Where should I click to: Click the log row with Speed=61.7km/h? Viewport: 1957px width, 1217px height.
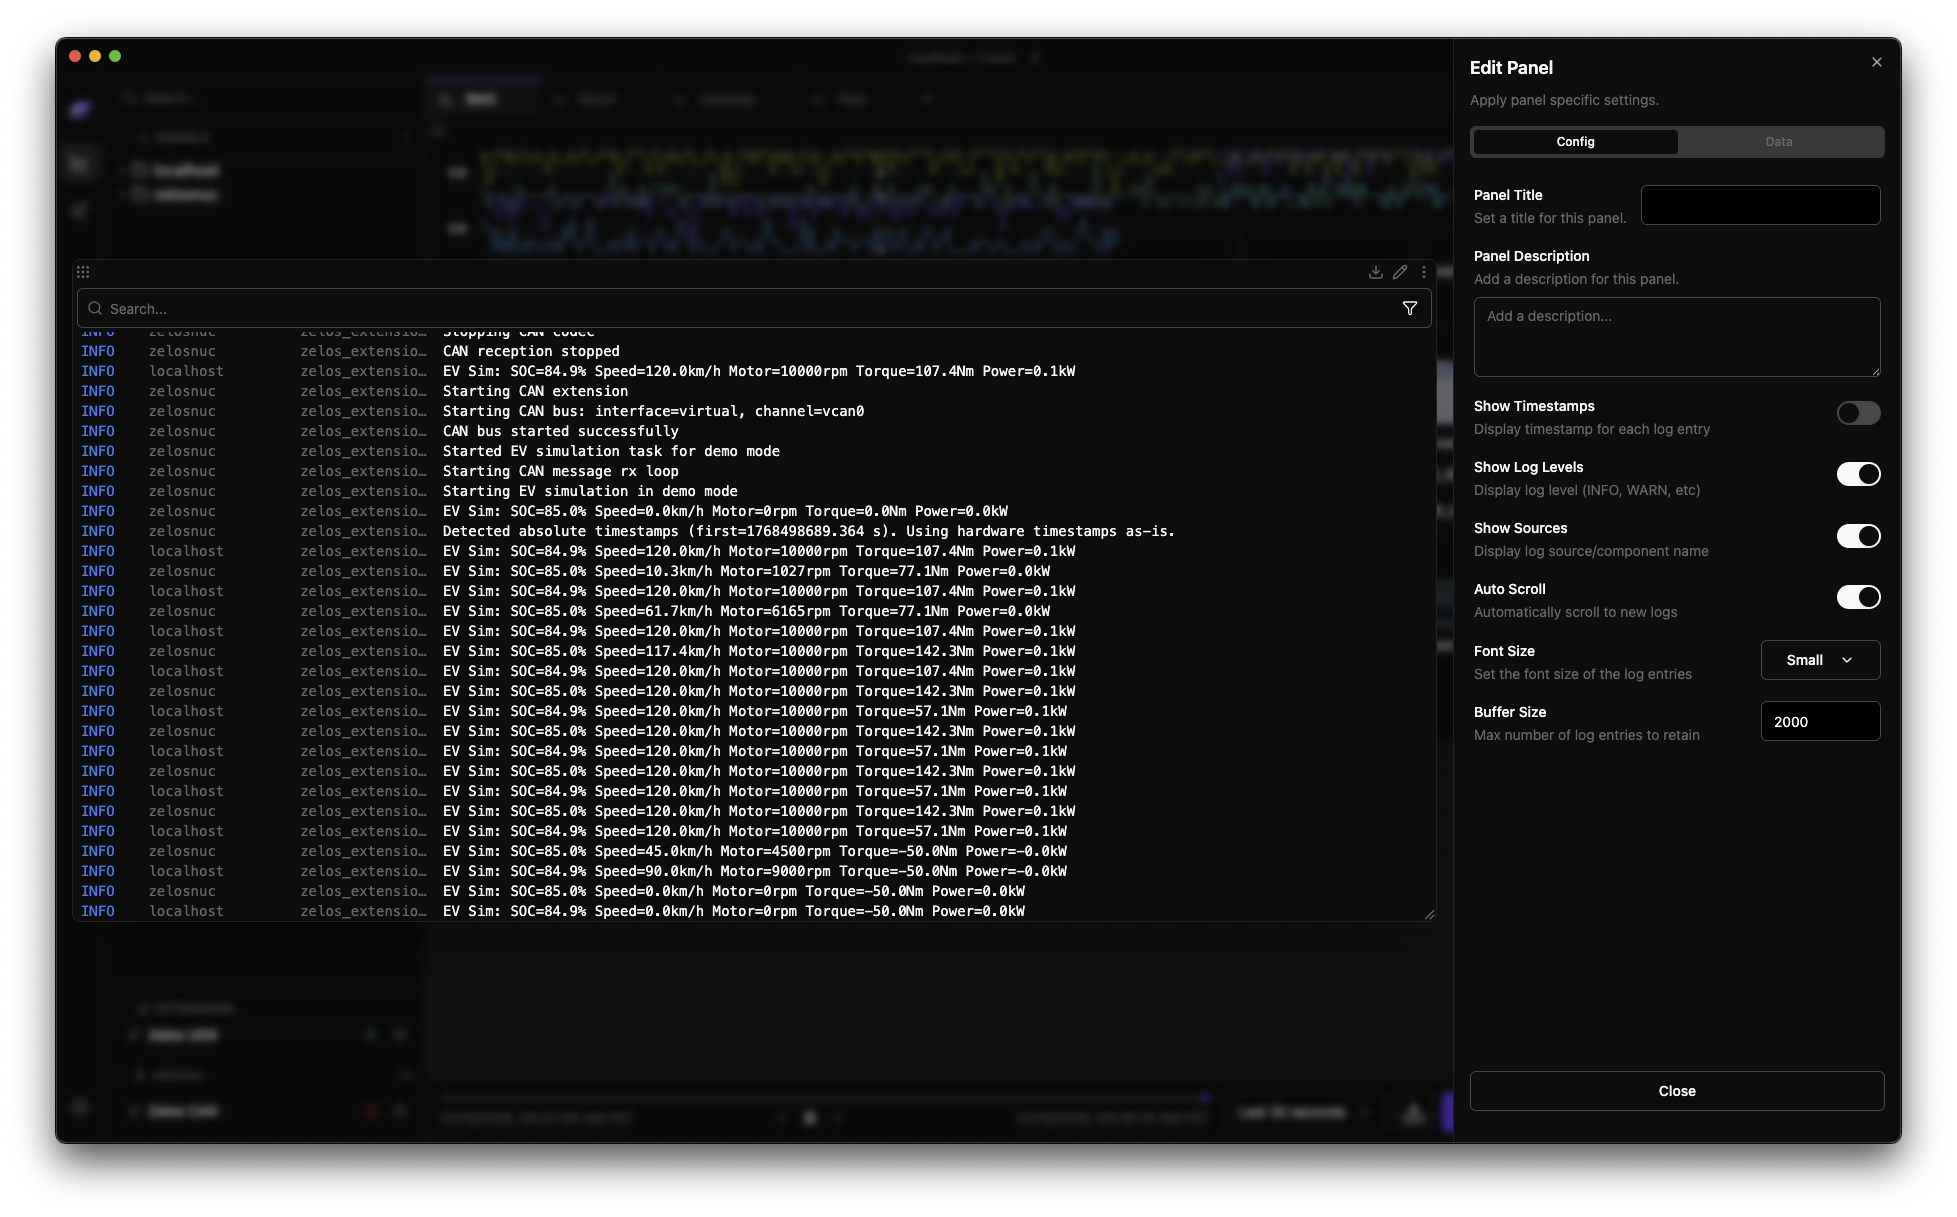(754, 611)
